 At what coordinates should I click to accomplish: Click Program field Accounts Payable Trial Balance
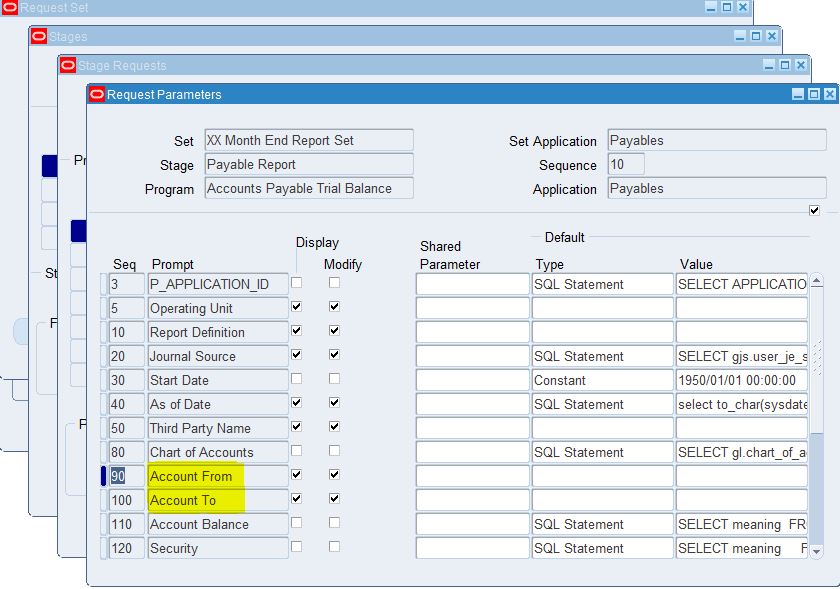click(x=308, y=188)
